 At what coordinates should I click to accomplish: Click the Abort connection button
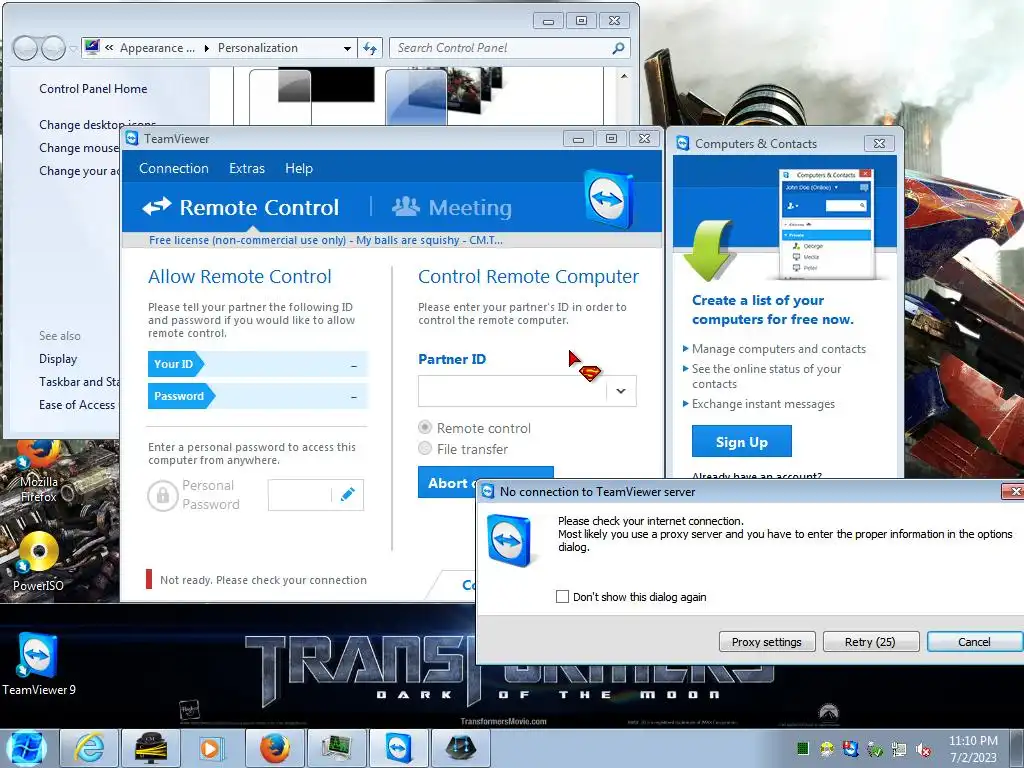(x=448, y=483)
